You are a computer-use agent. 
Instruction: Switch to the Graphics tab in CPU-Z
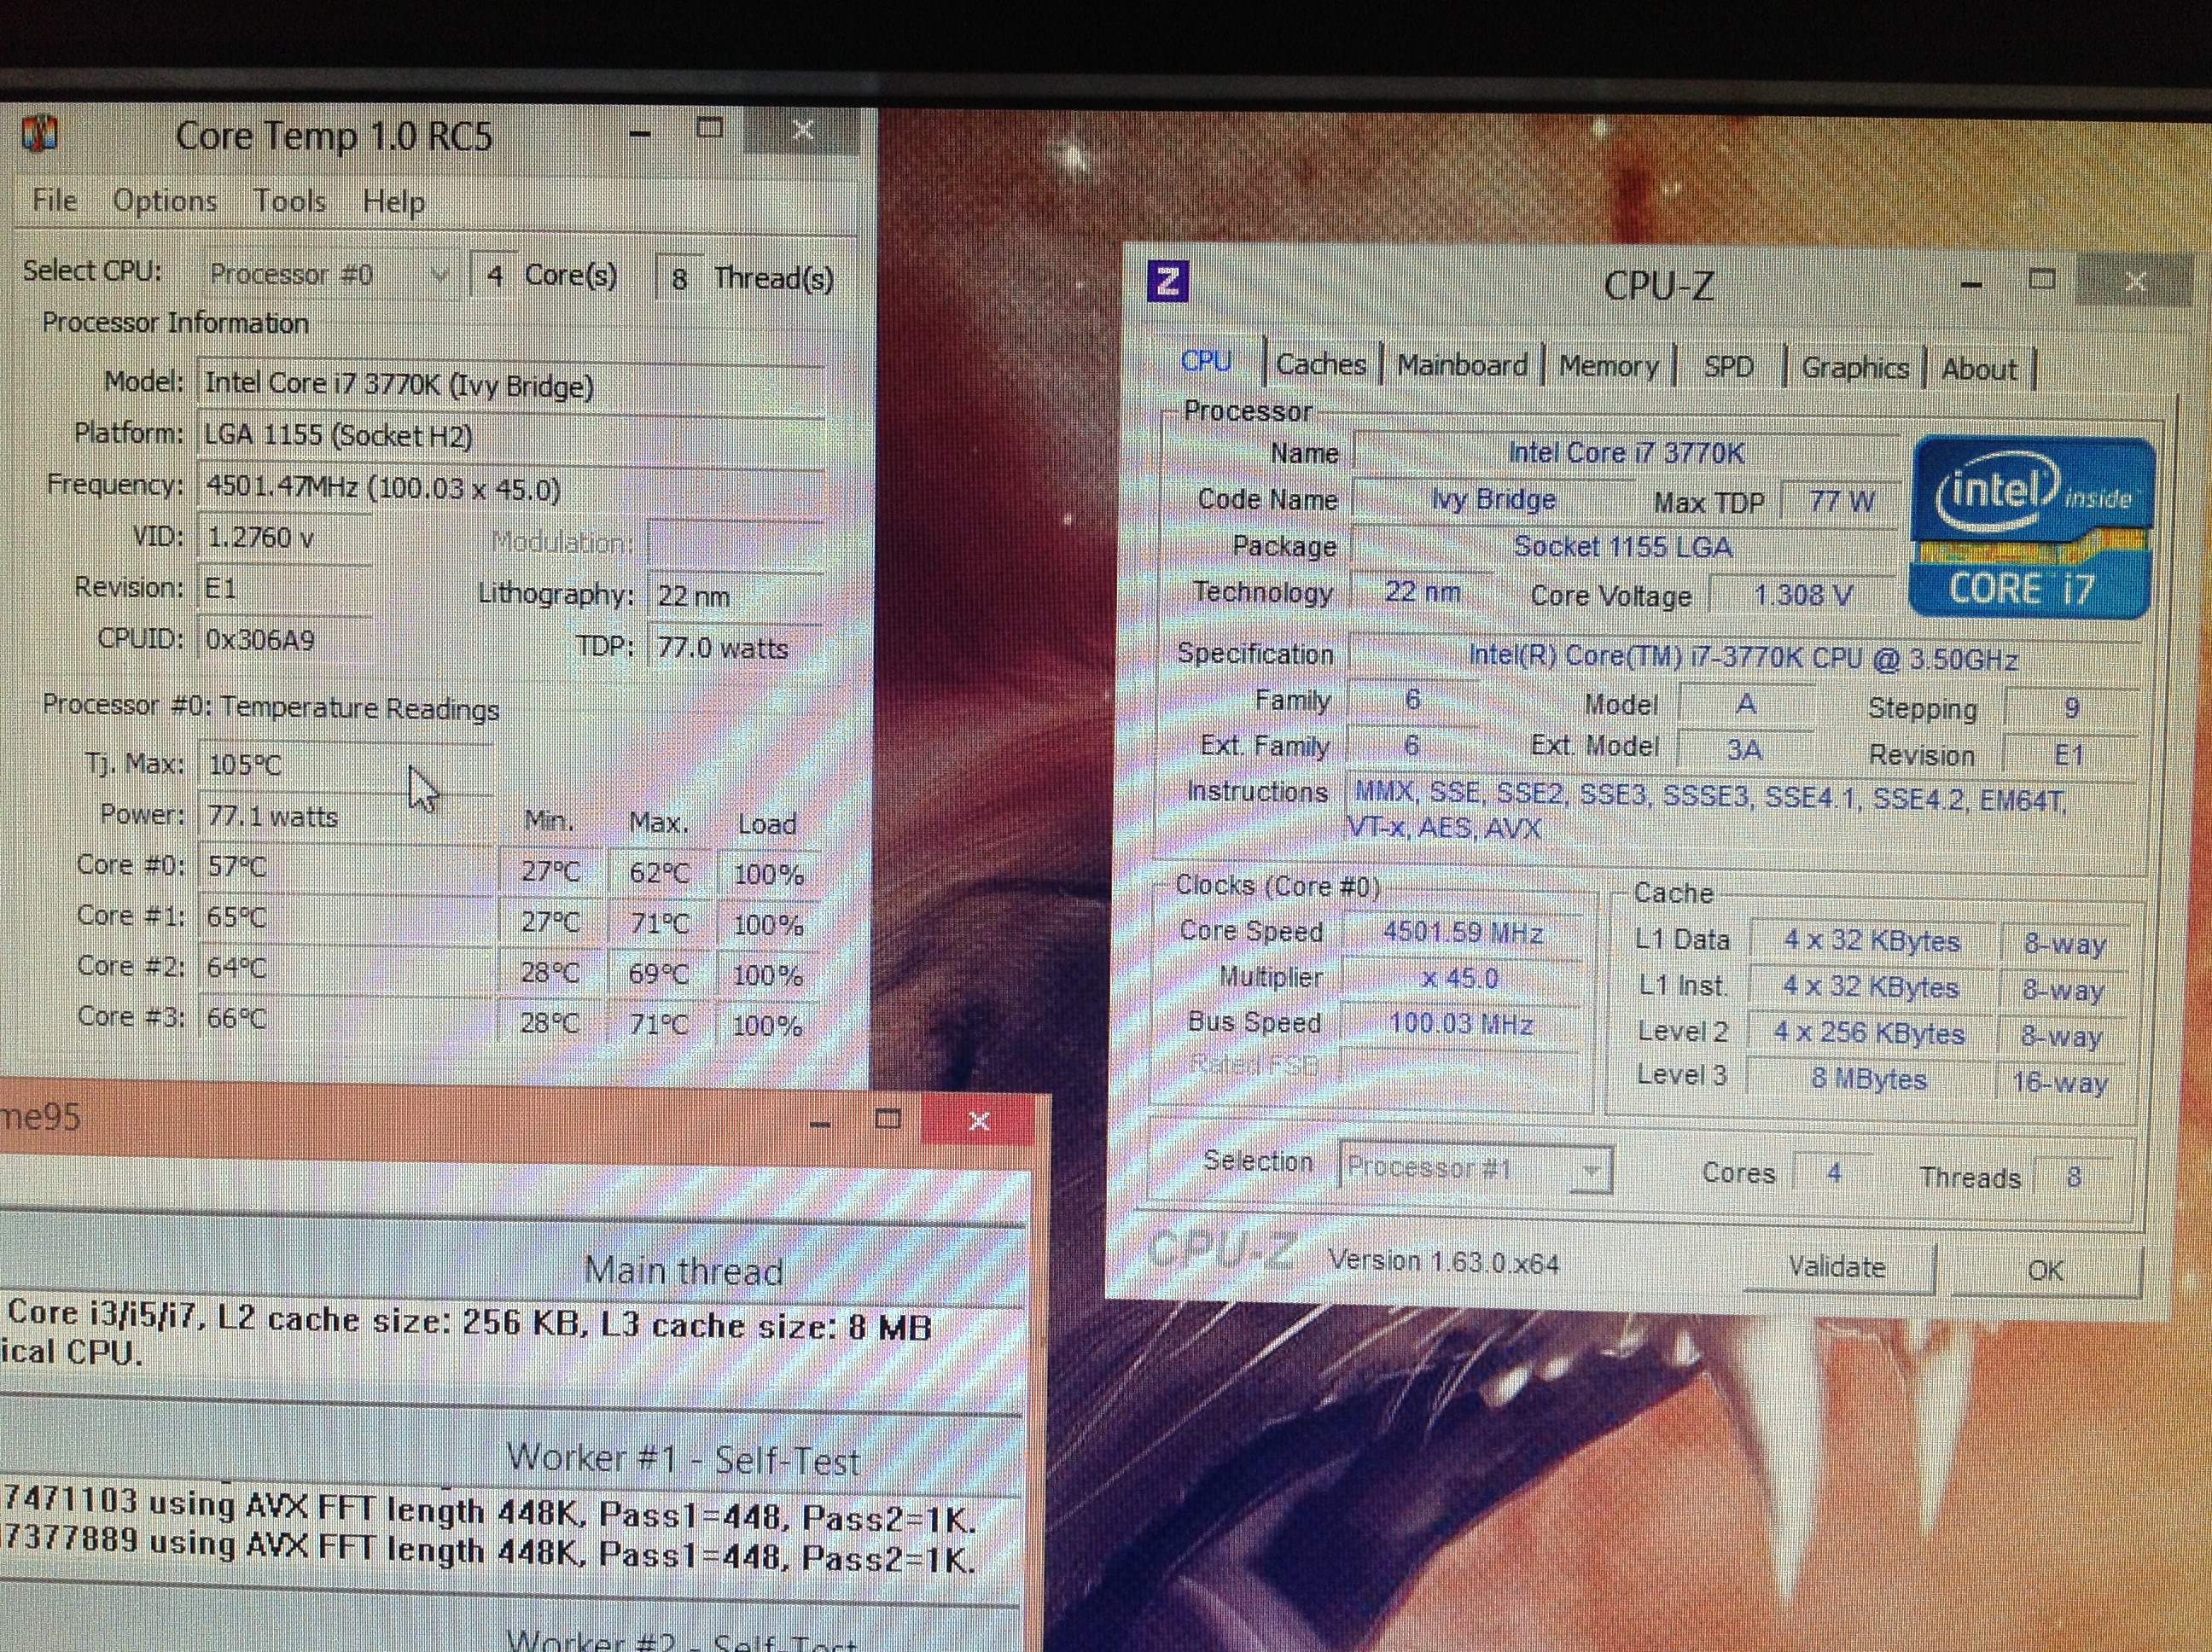pyautogui.click(x=1856, y=368)
